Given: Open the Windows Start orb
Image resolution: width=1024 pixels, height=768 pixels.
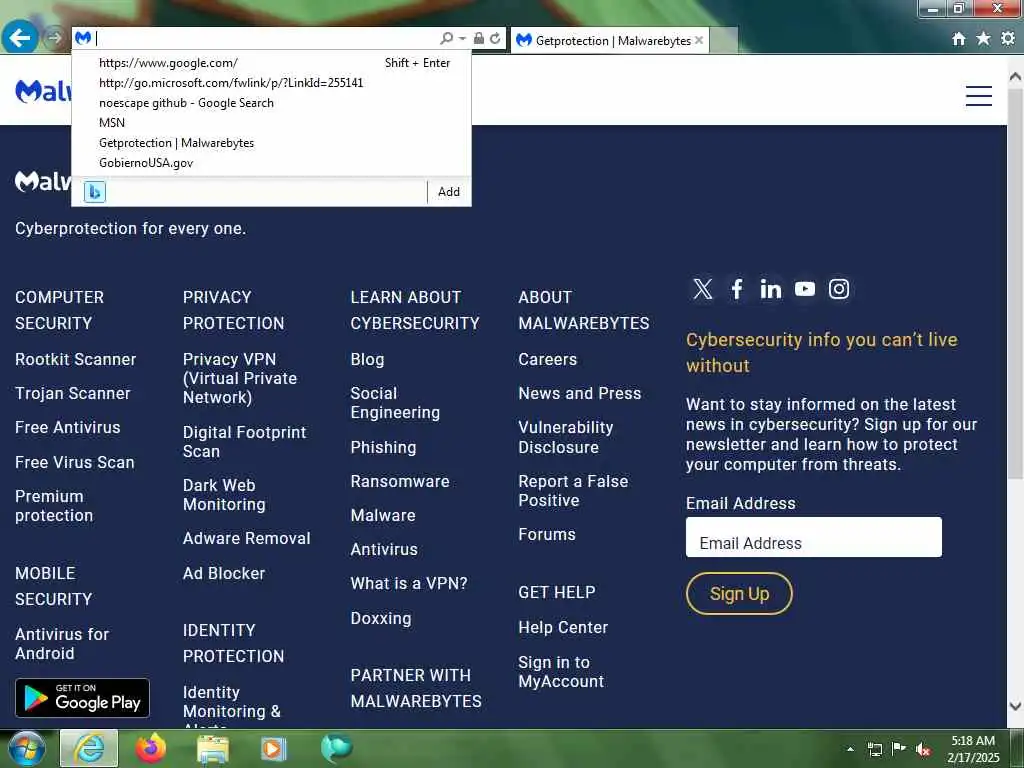Looking at the screenshot, I should 27,748.
